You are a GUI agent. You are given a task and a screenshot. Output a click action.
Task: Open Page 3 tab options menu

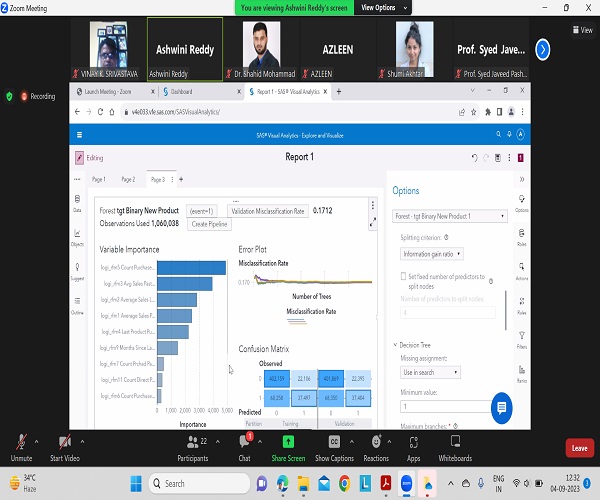click(172, 179)
